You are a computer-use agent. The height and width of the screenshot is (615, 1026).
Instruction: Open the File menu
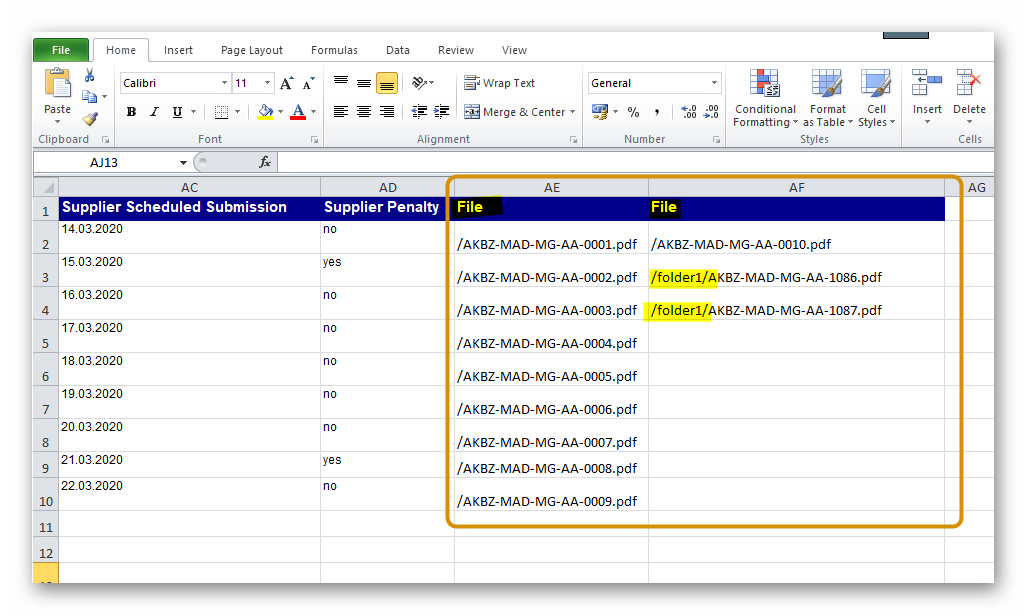60,49
